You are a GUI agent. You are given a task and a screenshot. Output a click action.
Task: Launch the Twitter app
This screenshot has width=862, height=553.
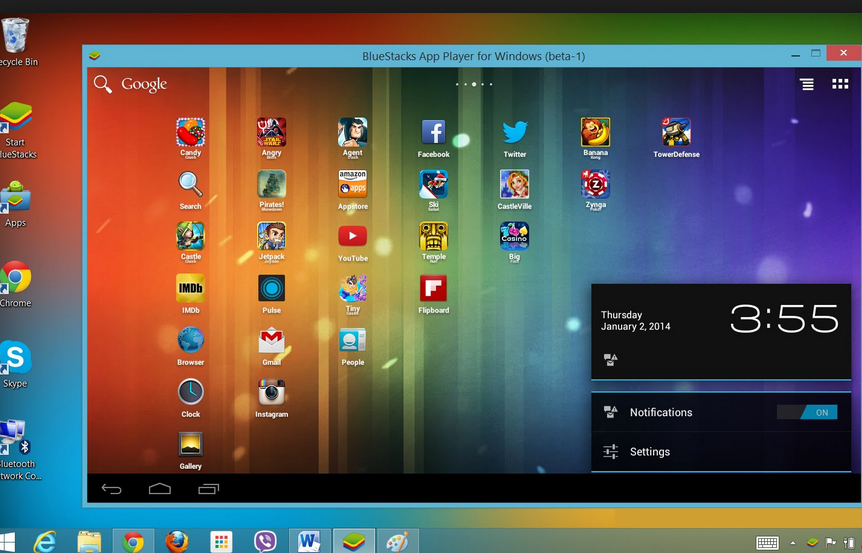pos(515,132)
